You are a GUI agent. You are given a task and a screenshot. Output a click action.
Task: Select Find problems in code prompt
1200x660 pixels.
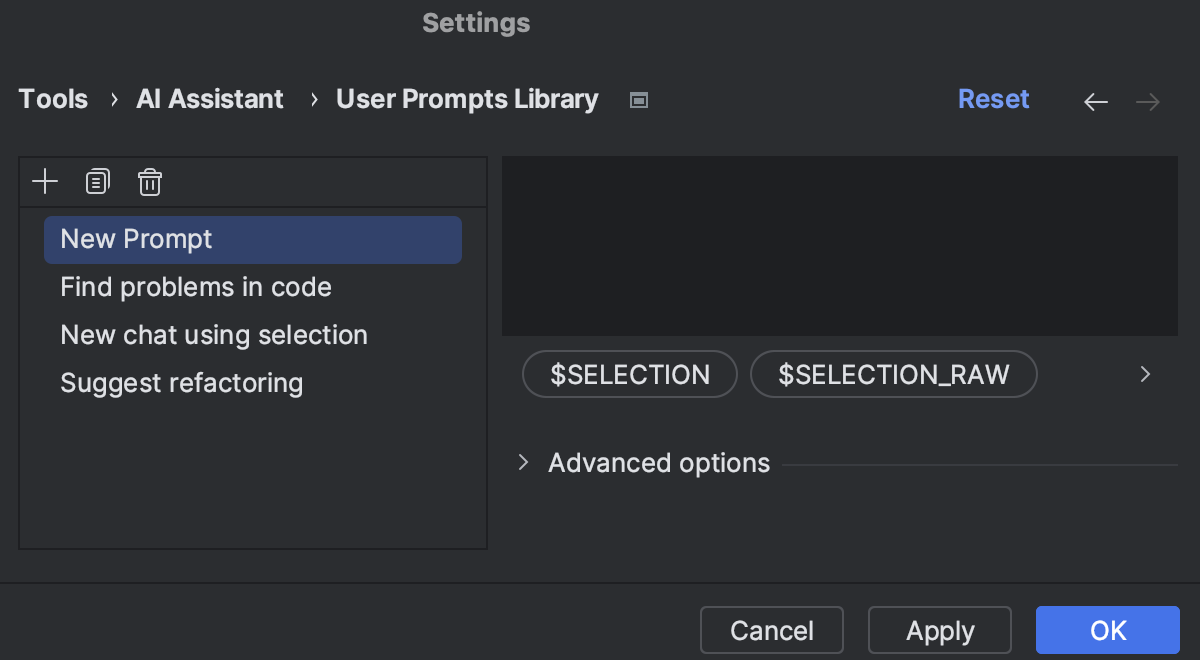(x=196, y=288)
